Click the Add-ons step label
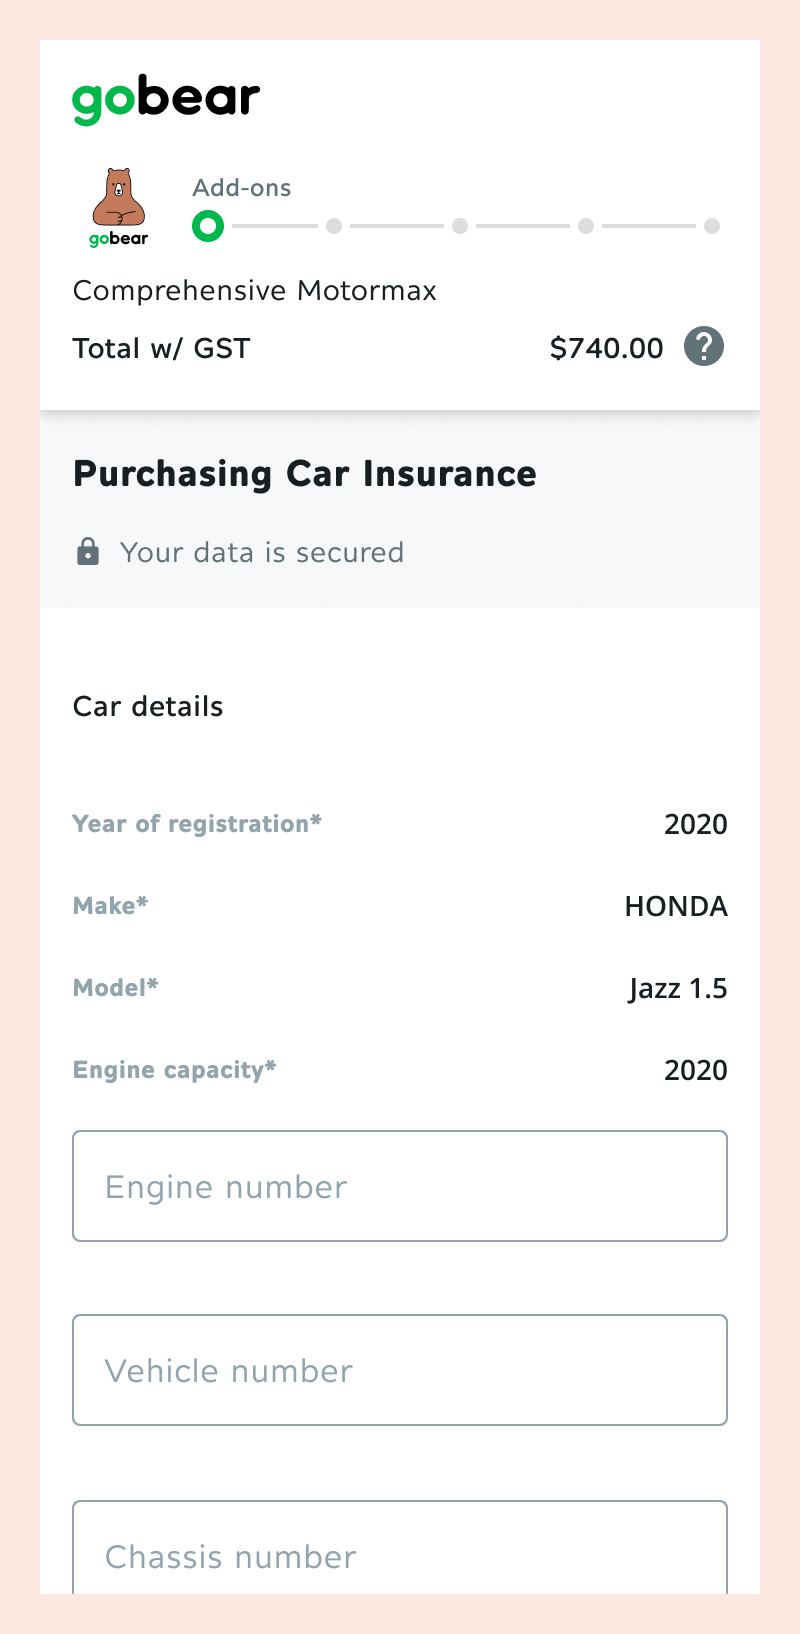The image size is (800, 1634). click(x=242, y=188)
